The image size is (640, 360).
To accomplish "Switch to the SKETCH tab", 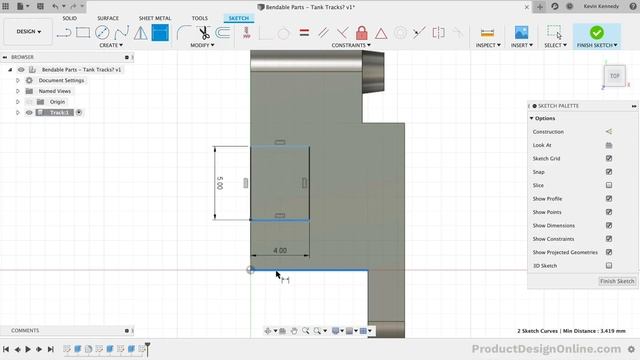I will [x=239, y=18].
